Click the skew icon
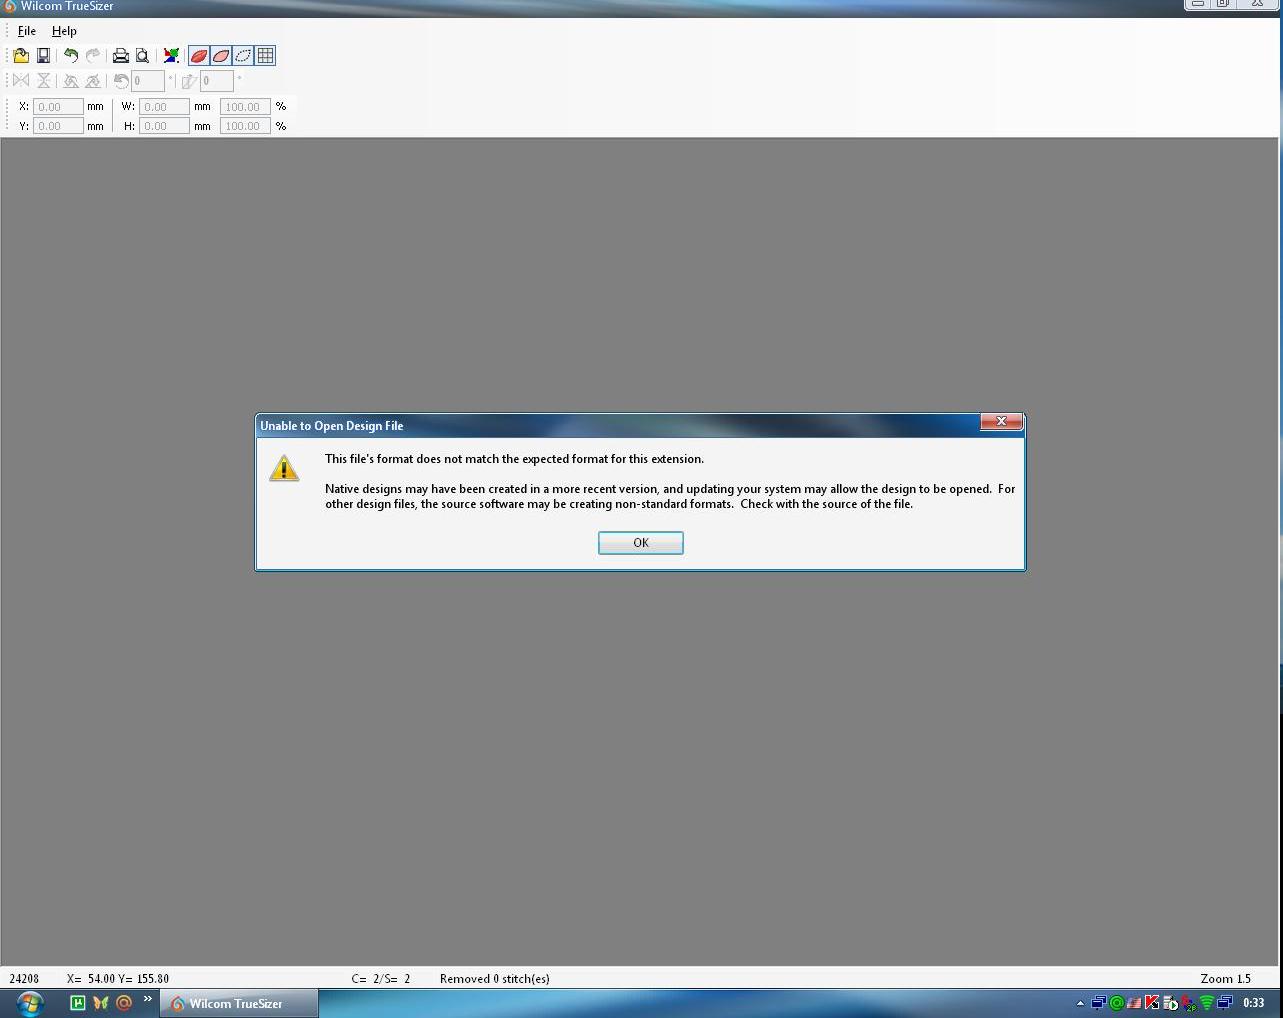This screenshot has width=1283, height=1018. click(x=189, y=81)
